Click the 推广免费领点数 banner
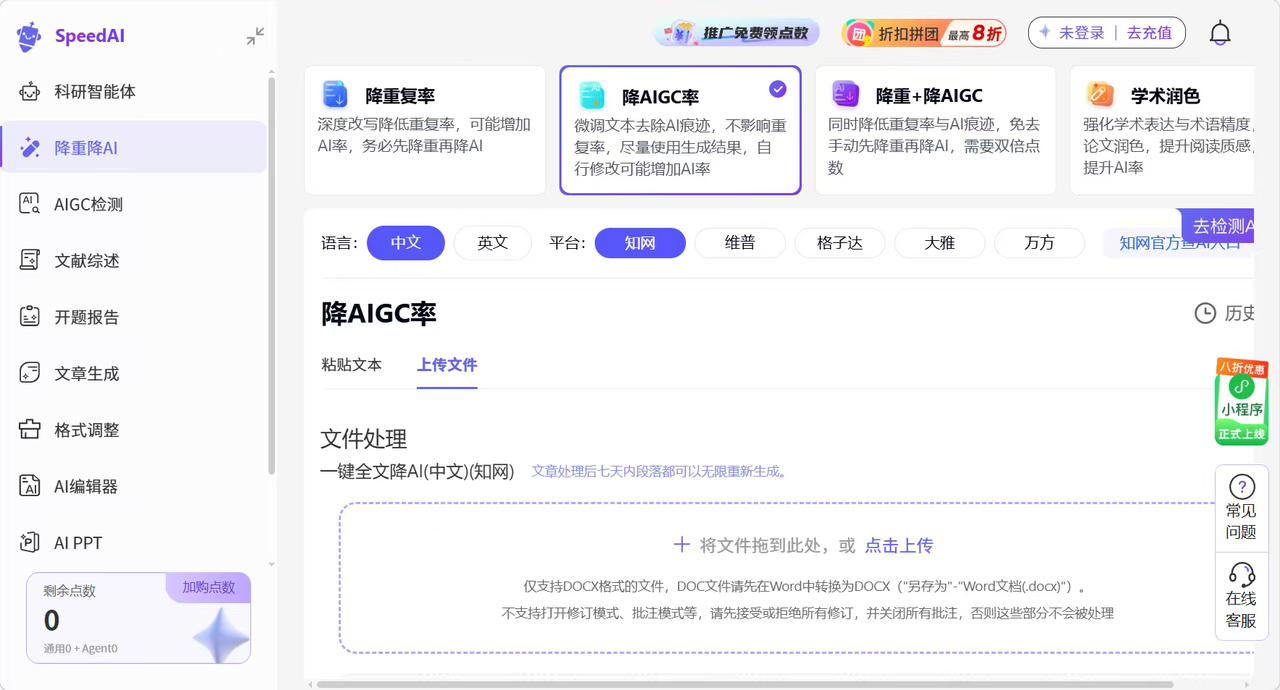The width and height of the screenshot is (1280, 690). tap(737, 33)
